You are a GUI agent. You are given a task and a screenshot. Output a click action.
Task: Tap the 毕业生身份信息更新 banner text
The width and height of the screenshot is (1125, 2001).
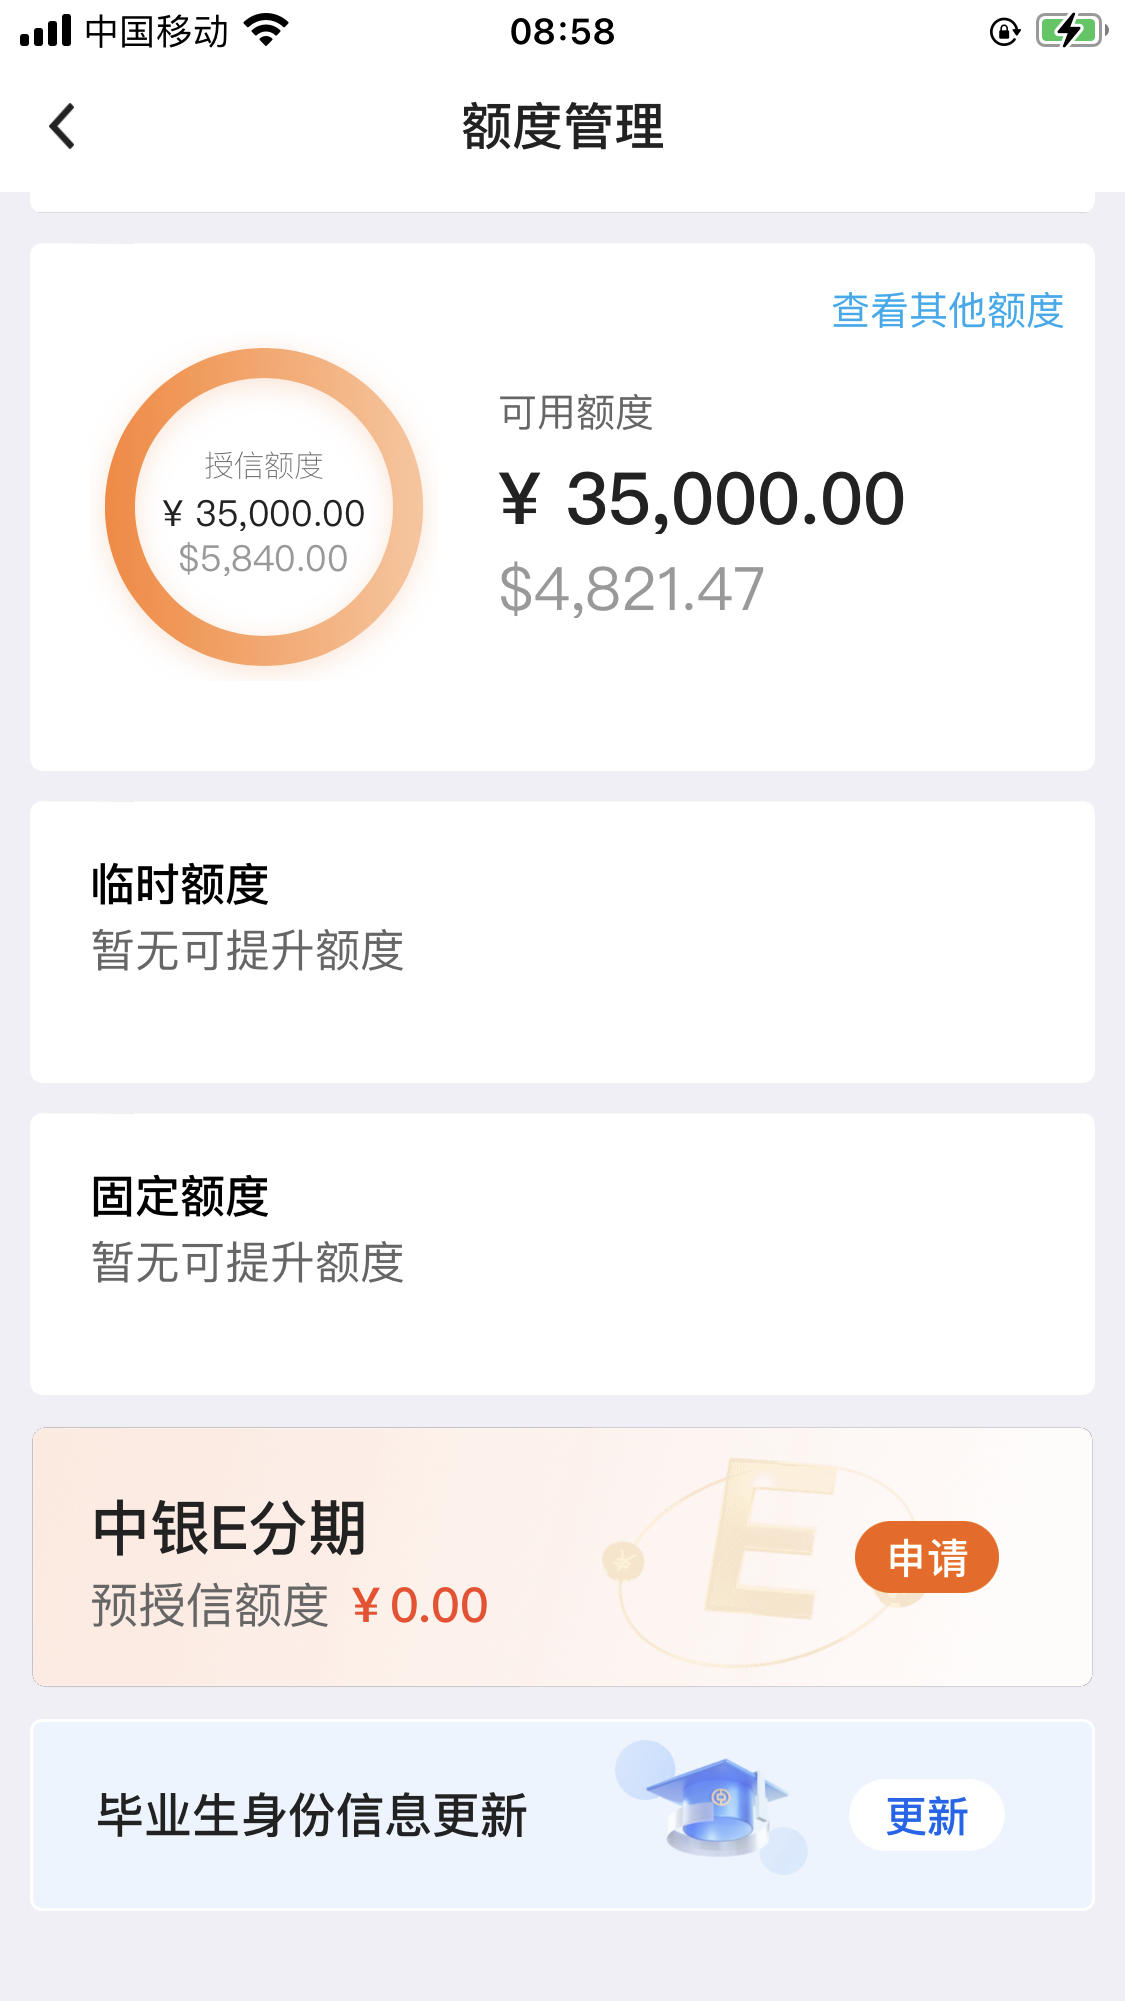point(312,1815)
